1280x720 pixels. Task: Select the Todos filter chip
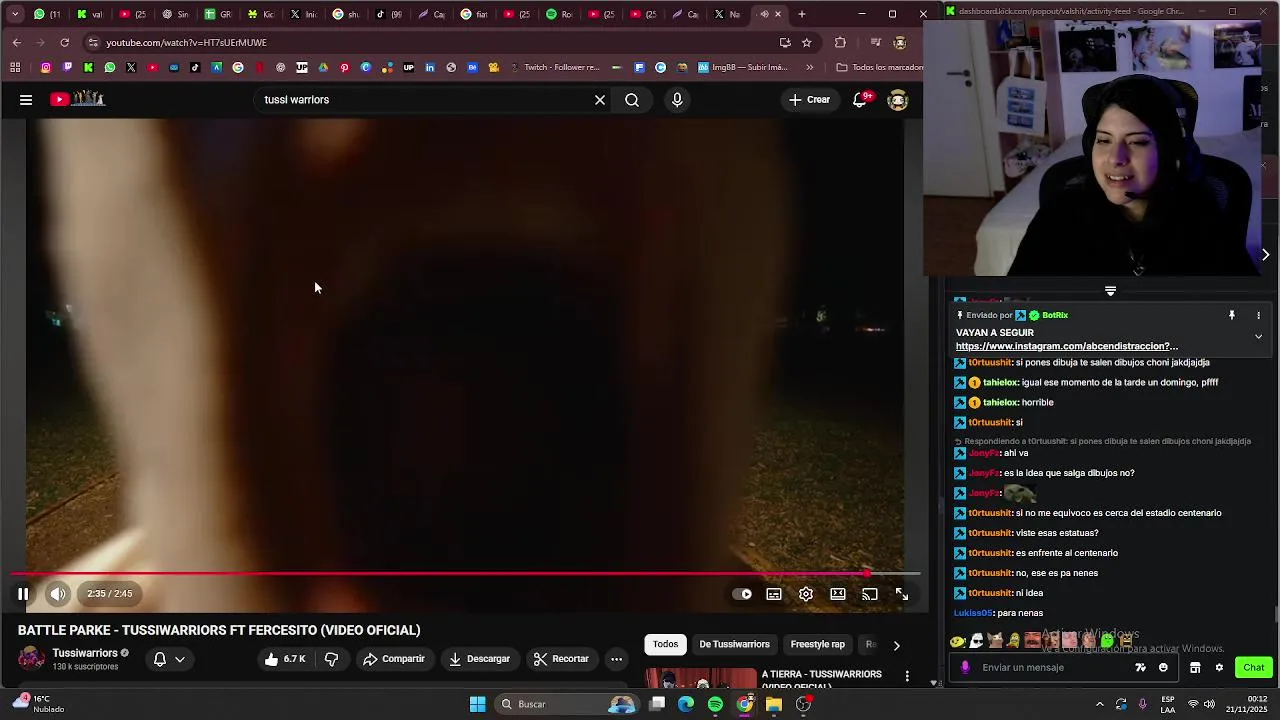coord(665,645)
